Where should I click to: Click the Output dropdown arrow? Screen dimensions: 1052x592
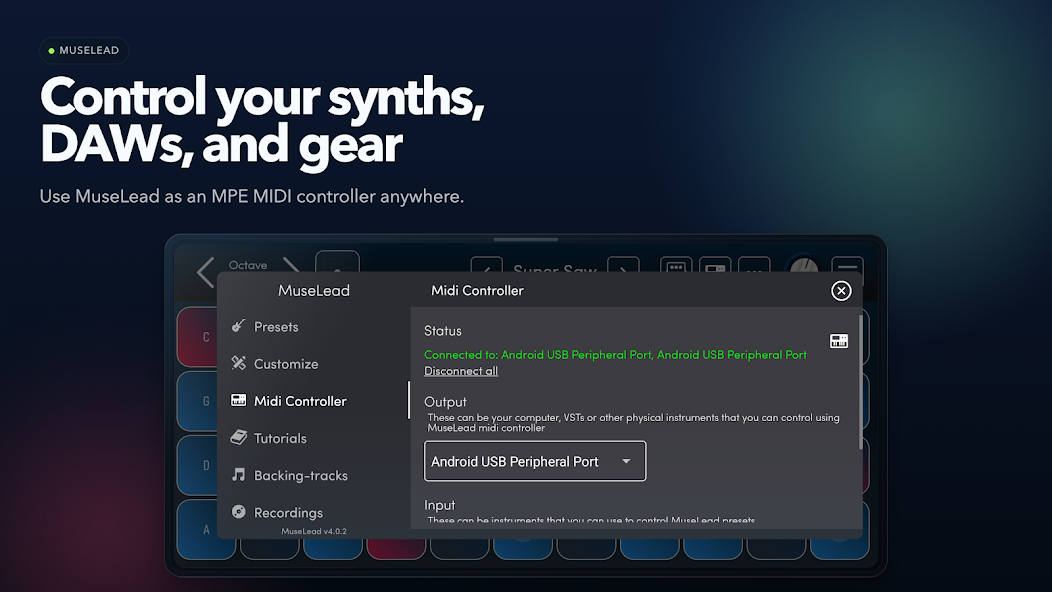(626, 461)
